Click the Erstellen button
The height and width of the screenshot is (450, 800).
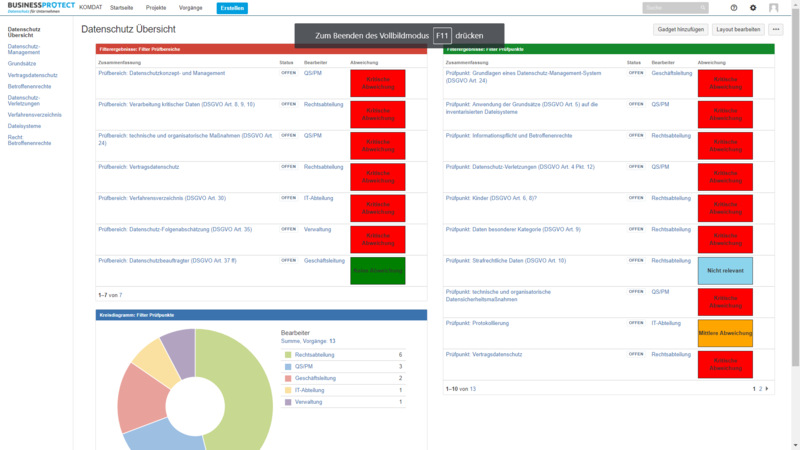(x=232, y=8)
